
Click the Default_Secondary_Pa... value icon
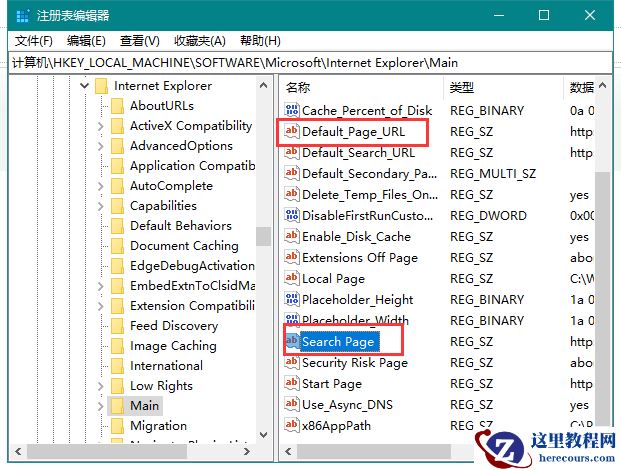coord(291,173)
